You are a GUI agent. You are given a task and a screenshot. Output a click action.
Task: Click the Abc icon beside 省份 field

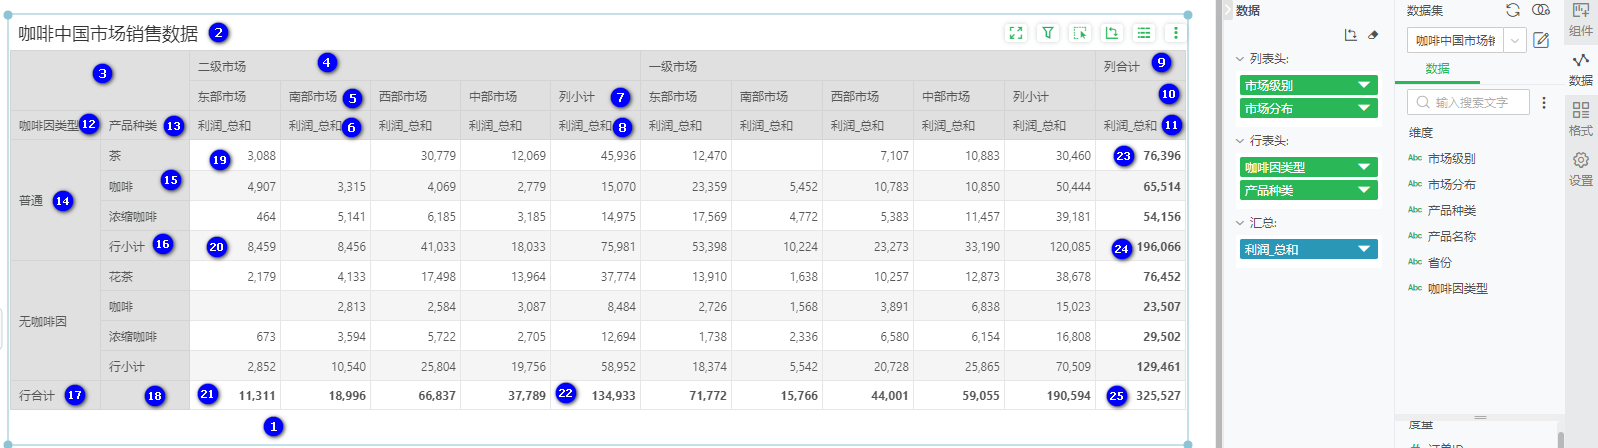click(x=1415, y=262)
